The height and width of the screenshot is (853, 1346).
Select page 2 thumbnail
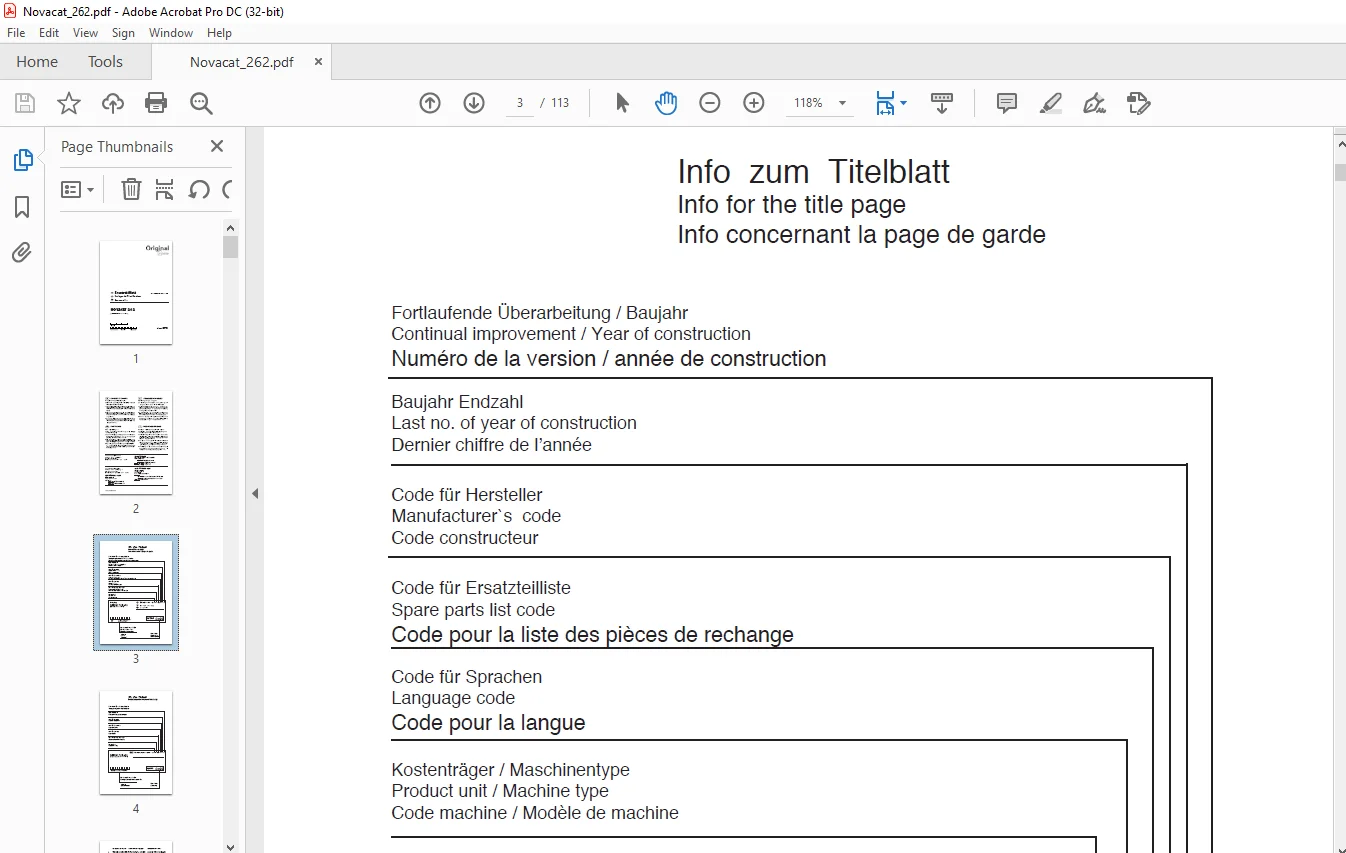click(x=136, y=442)
